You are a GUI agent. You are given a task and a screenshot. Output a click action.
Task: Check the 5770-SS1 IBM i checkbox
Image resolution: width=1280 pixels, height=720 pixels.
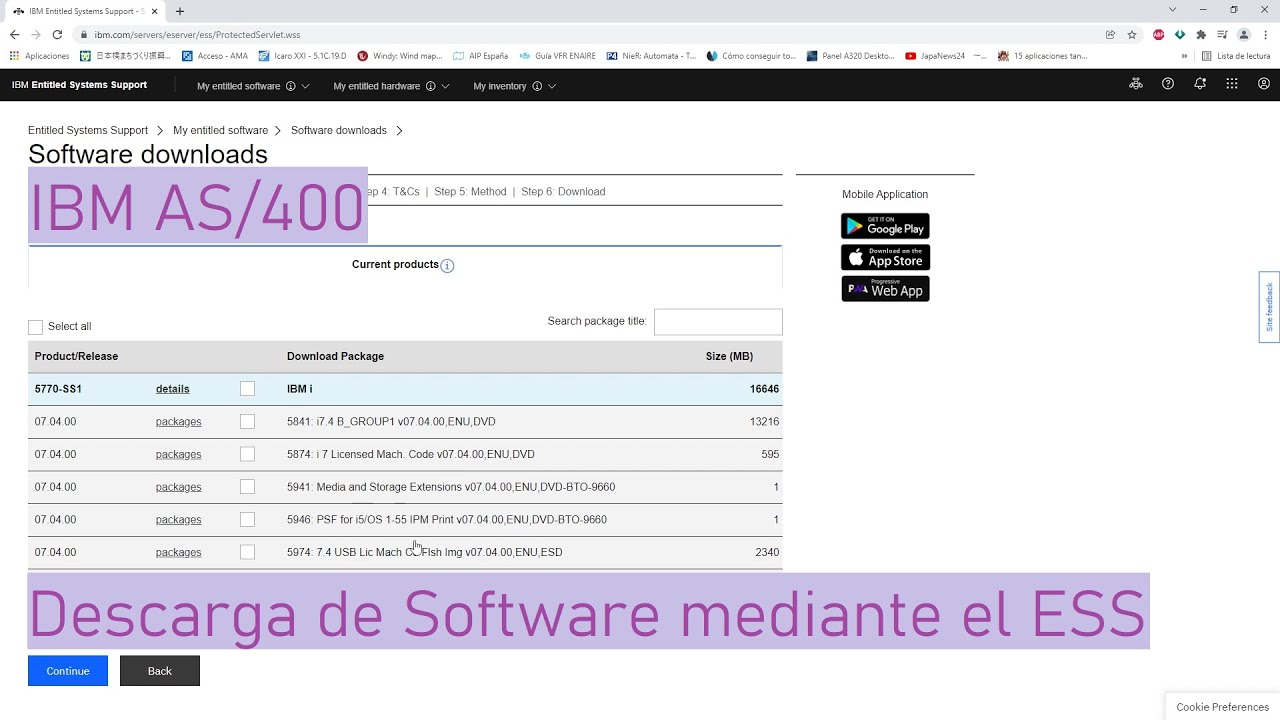[247, 389]
